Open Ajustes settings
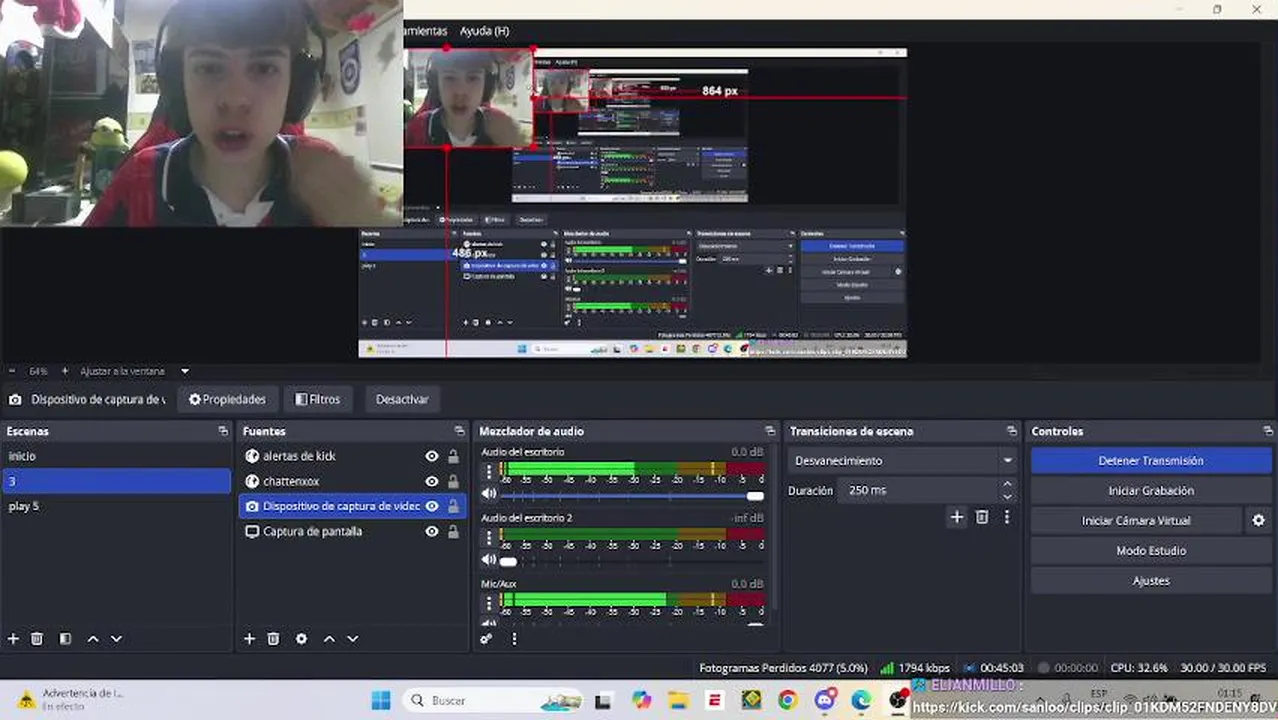The image size is (1278, 720). (x=1151, y=581)
